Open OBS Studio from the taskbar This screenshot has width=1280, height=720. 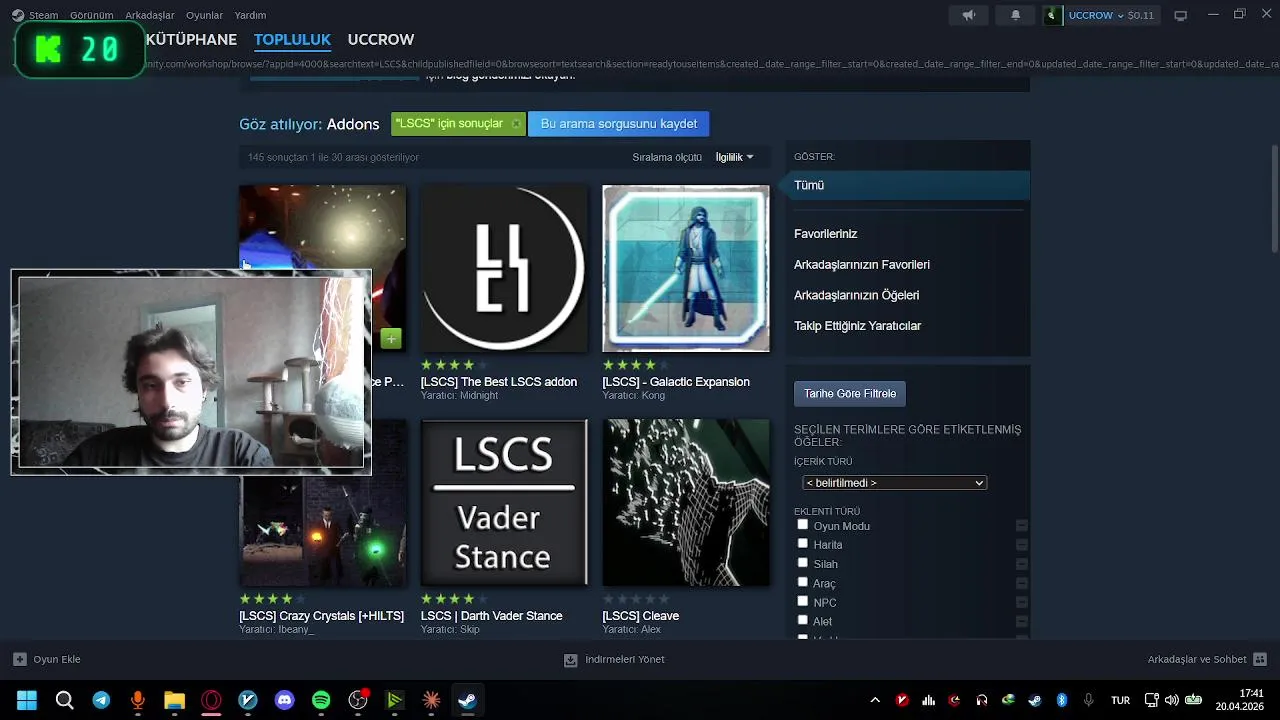click(x=358, y=700)
